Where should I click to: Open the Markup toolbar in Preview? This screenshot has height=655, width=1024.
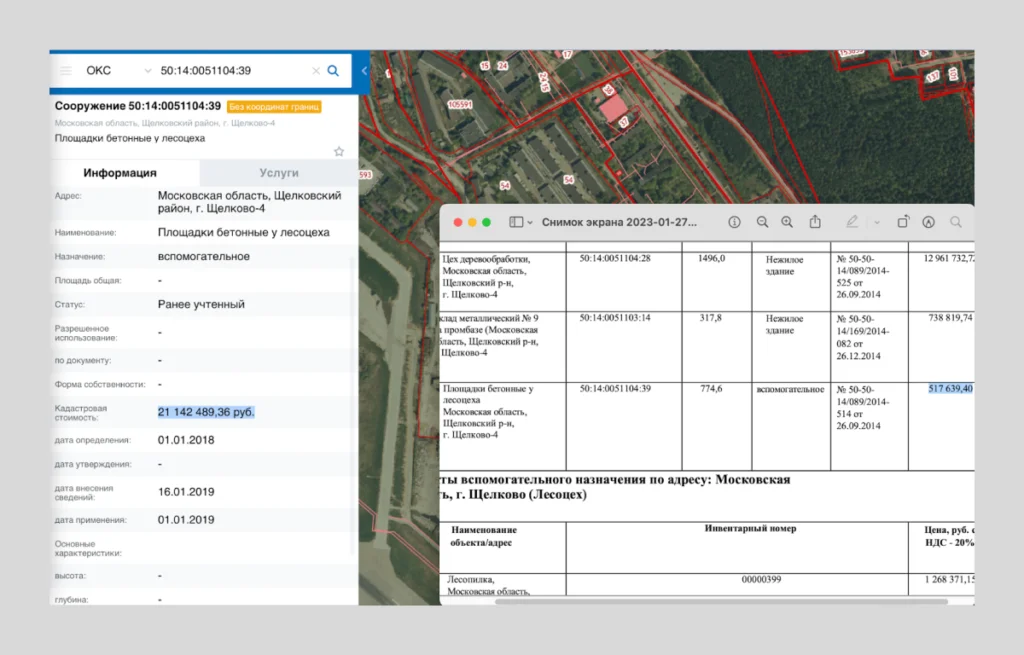(x=928, y=222)
